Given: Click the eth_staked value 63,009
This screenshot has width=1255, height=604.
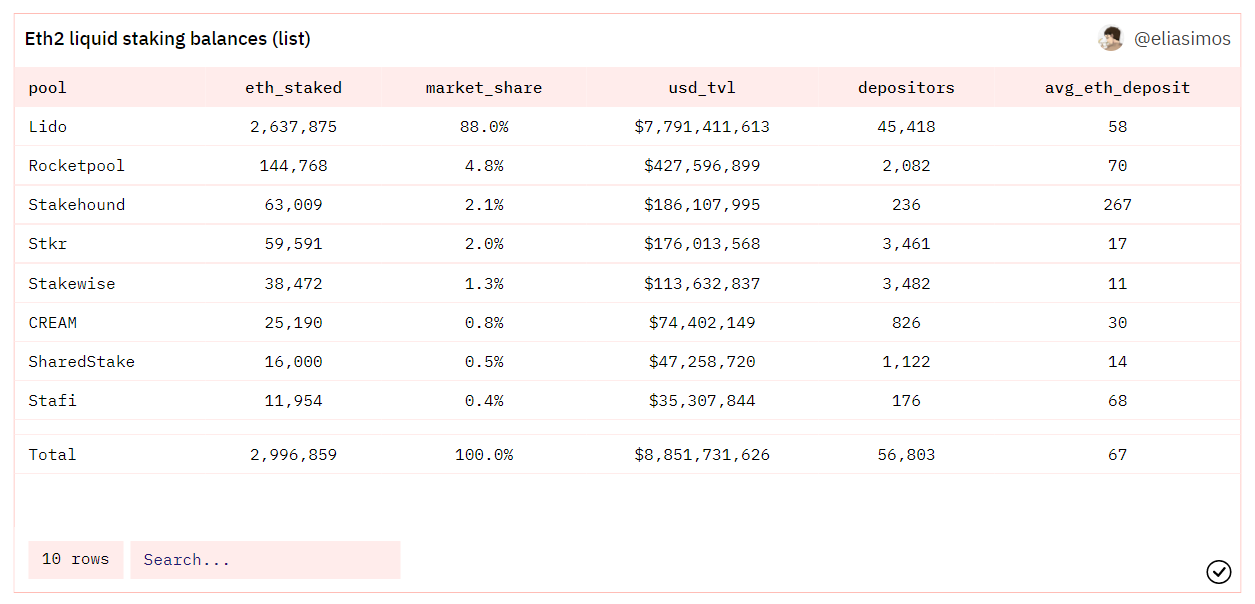Looking at the screenshot, I should click(x=294, y=205).
